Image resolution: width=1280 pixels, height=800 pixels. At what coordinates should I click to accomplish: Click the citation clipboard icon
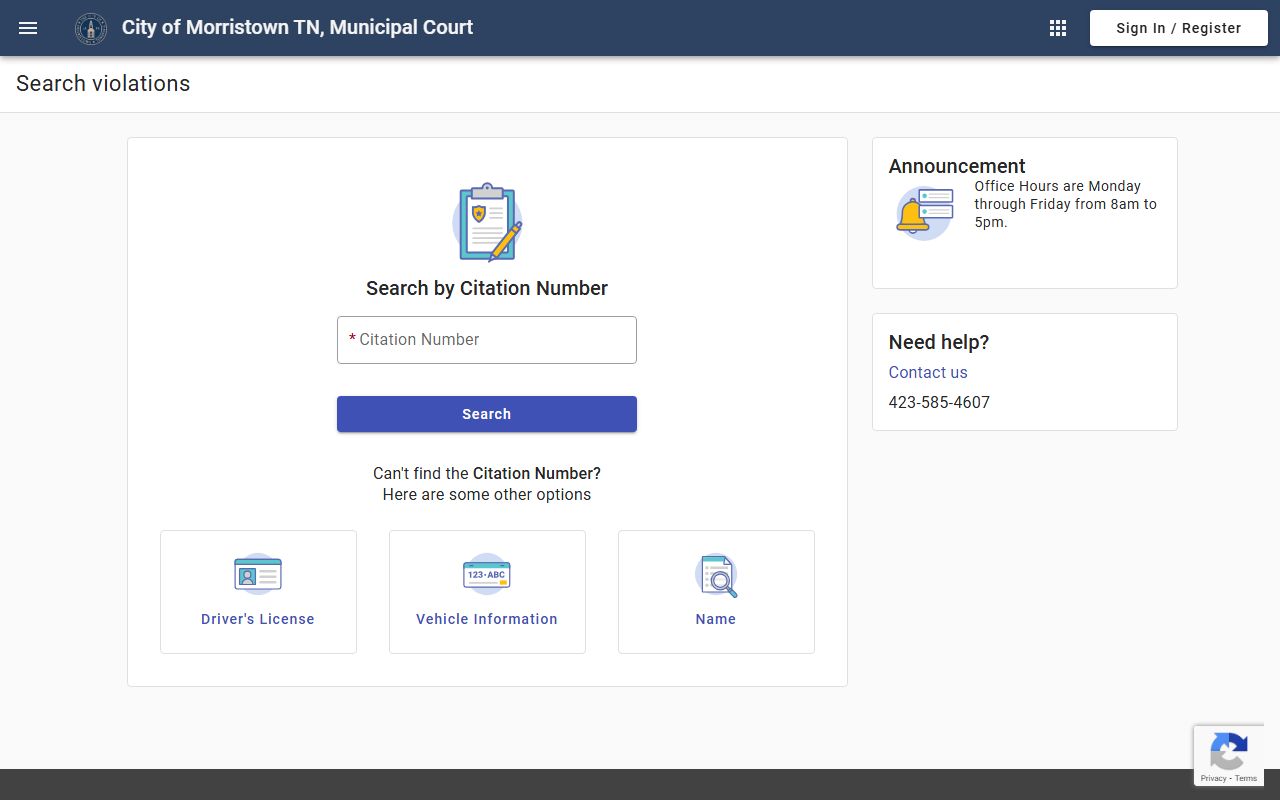[487, 222]
